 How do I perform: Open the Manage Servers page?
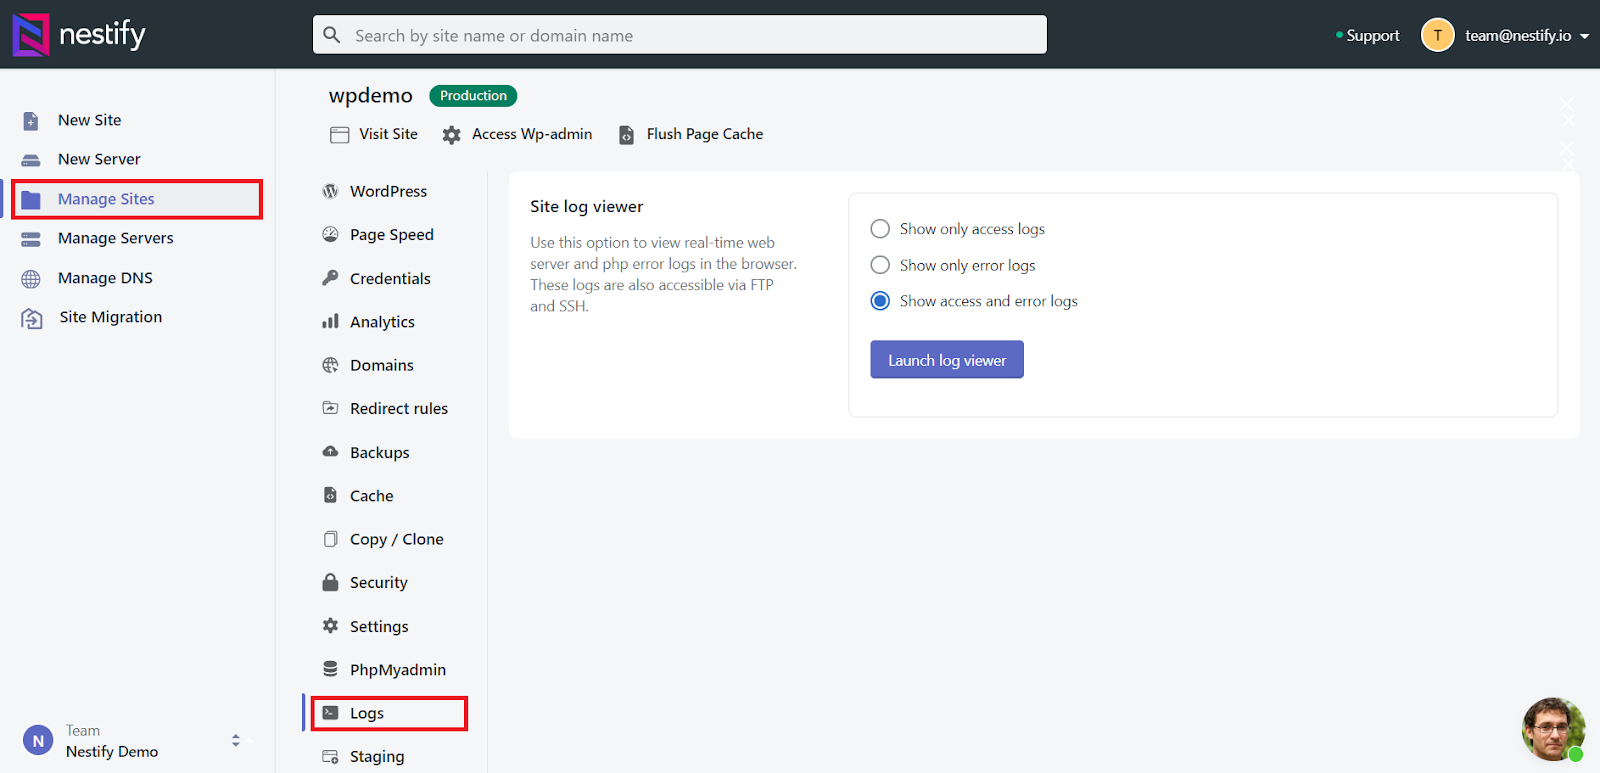(115, 238)
